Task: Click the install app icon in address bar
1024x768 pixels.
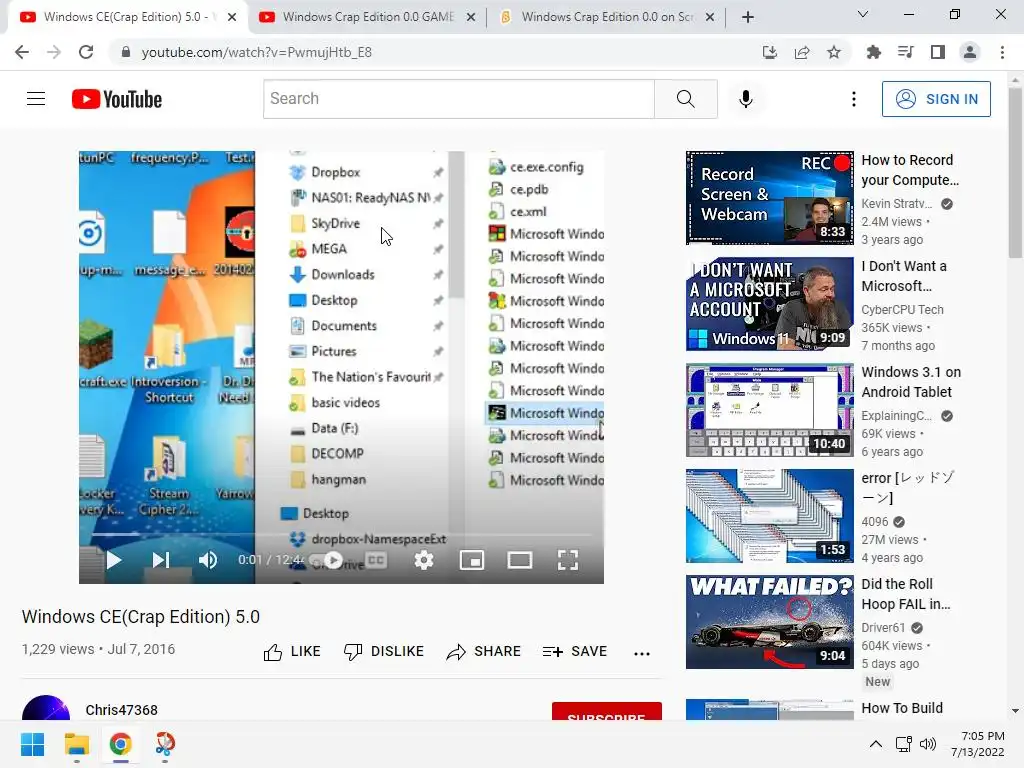Action: [x=770, y=52]
